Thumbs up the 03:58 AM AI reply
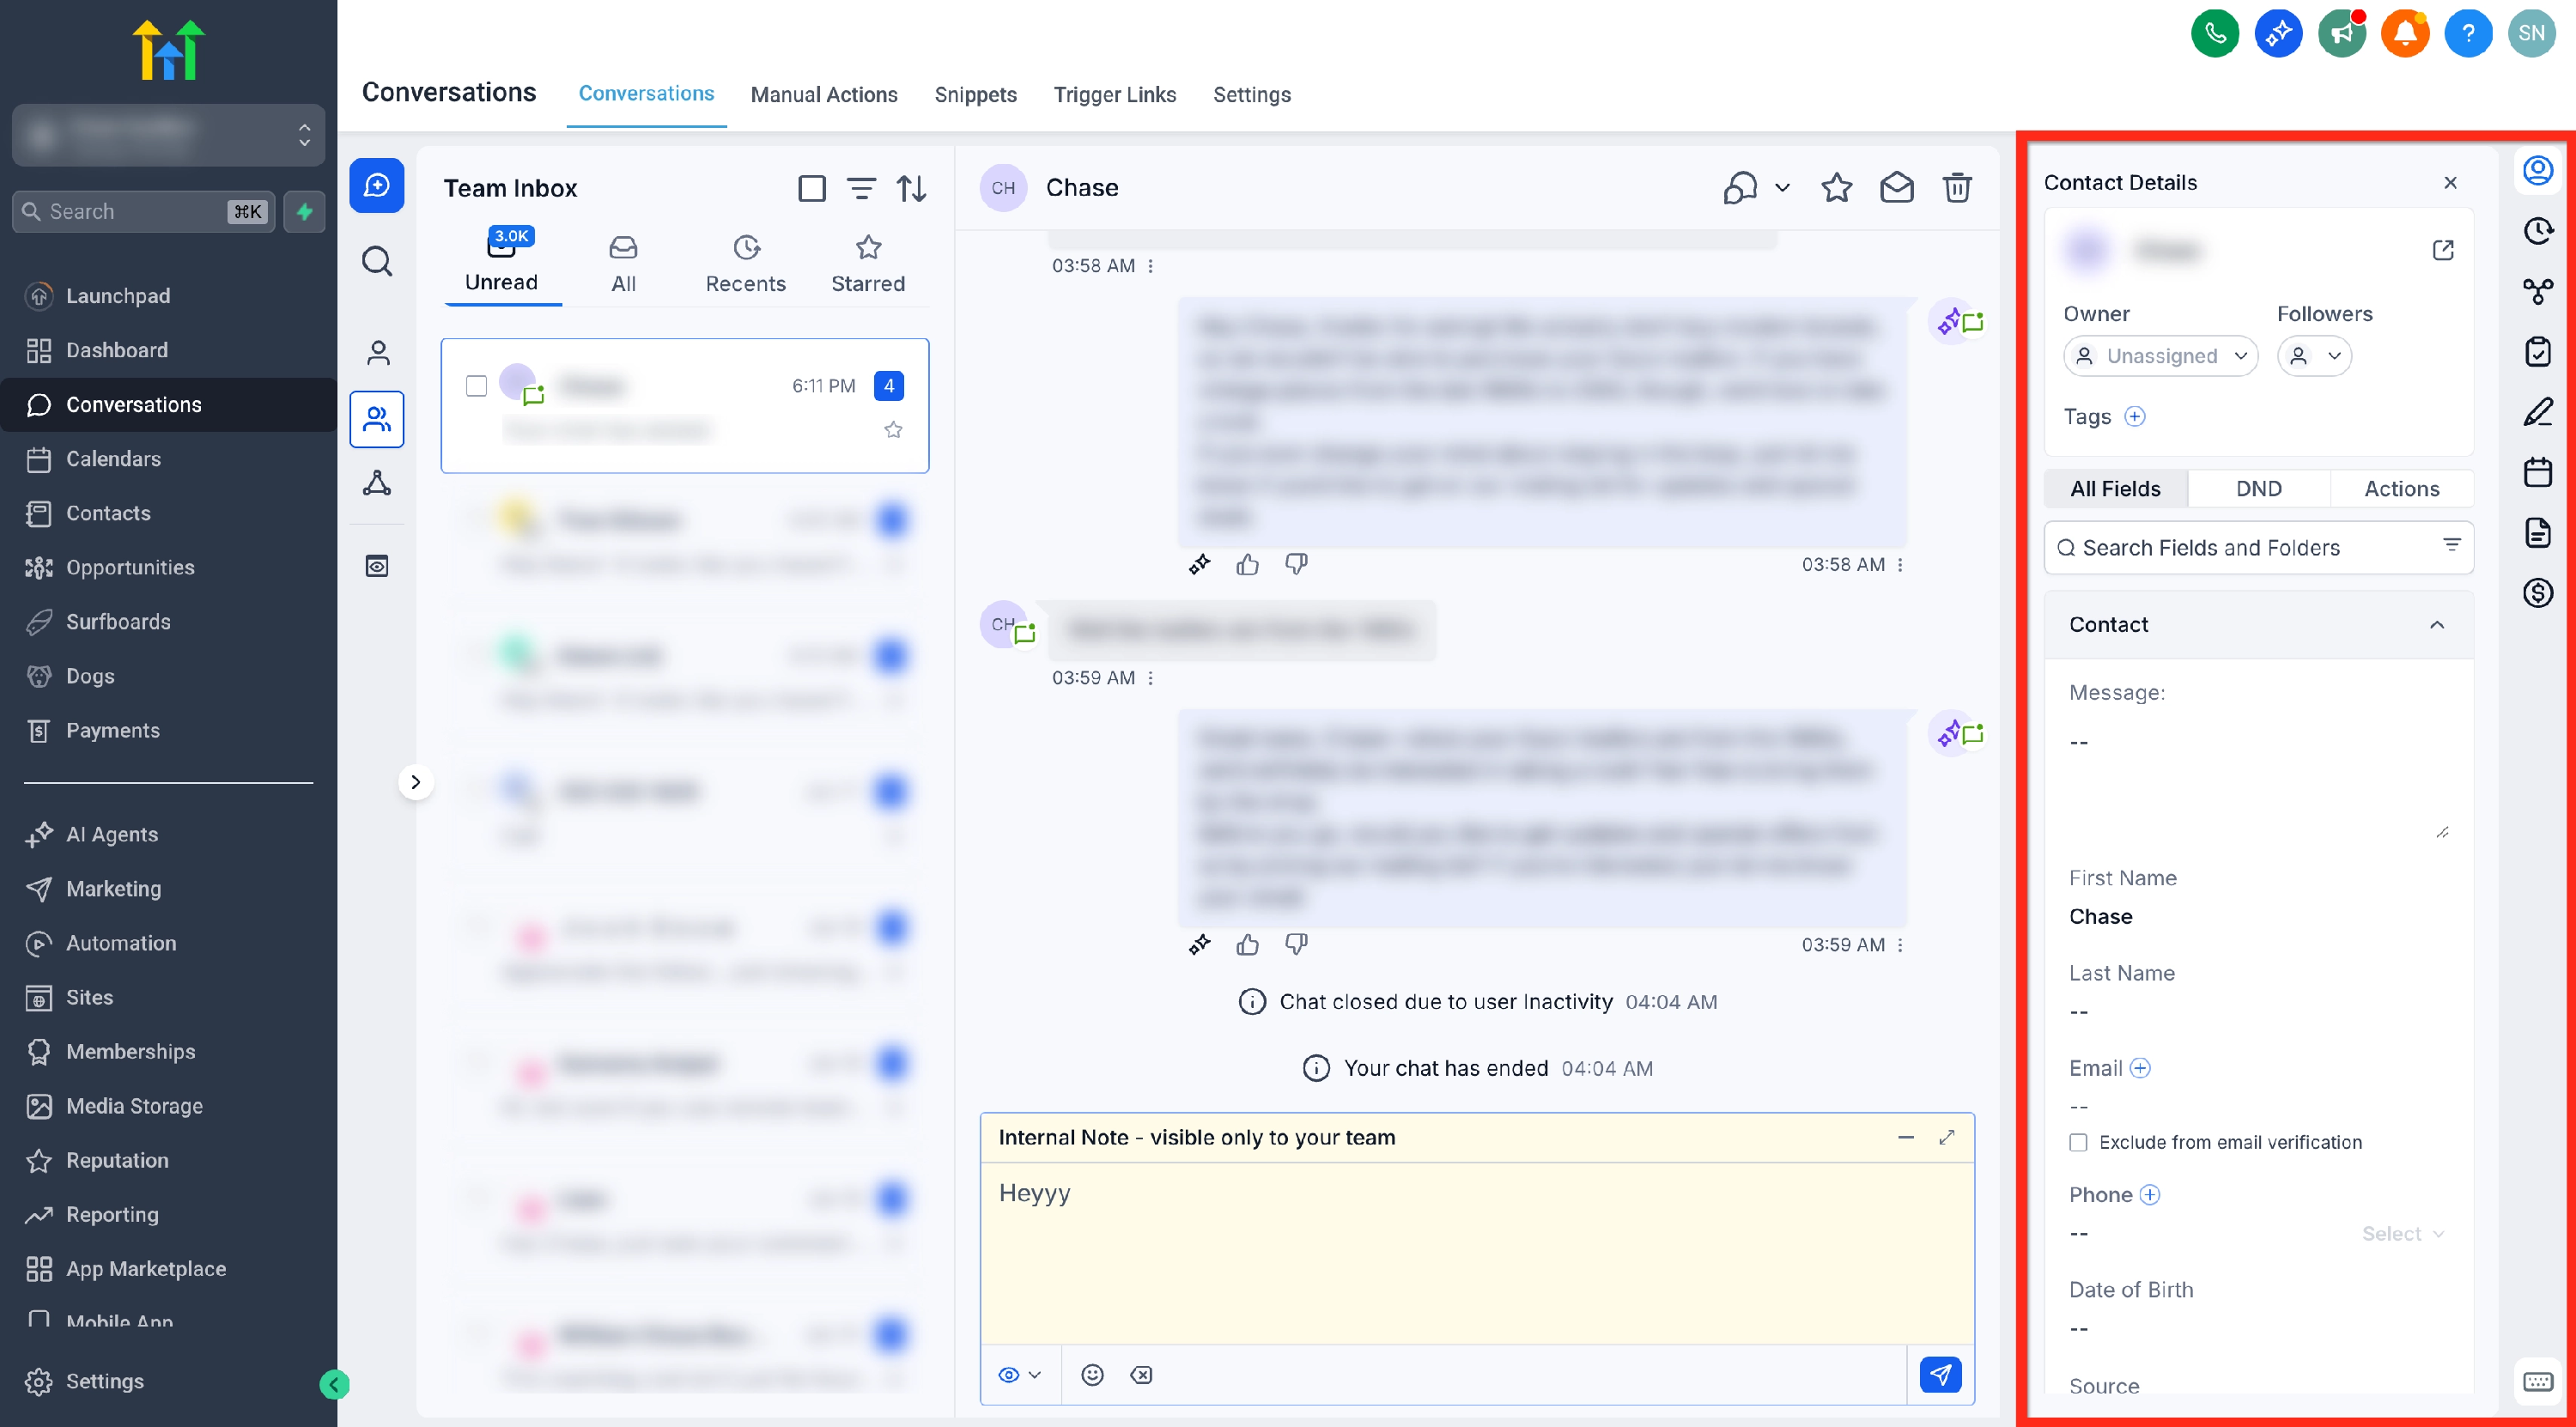2576x1427 pixels. click(1247, 565)
